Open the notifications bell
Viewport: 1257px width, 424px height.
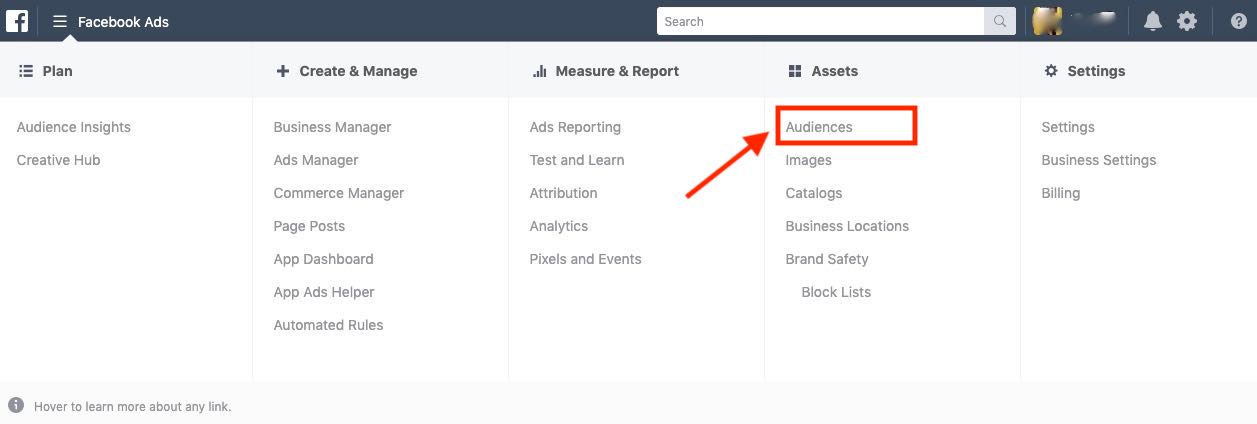point(1152,21)
